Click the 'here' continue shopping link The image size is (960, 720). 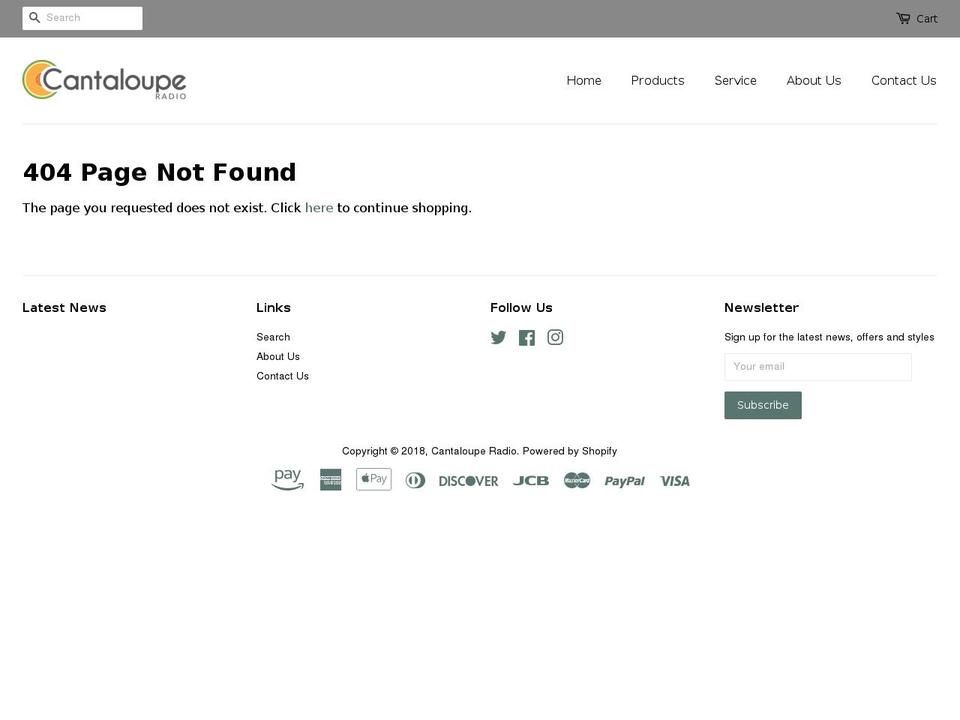coord(319,208)
